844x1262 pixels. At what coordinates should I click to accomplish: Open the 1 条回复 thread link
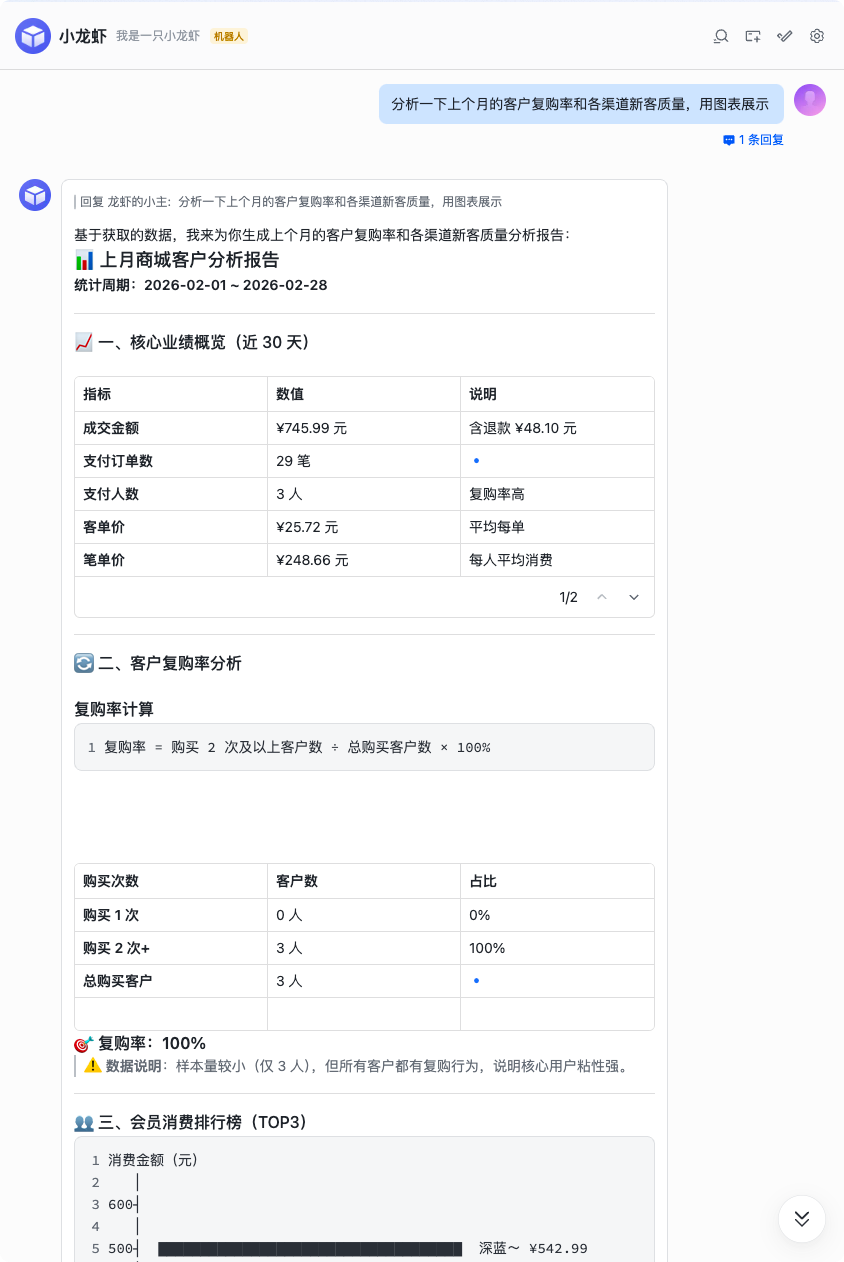[761, 140]
